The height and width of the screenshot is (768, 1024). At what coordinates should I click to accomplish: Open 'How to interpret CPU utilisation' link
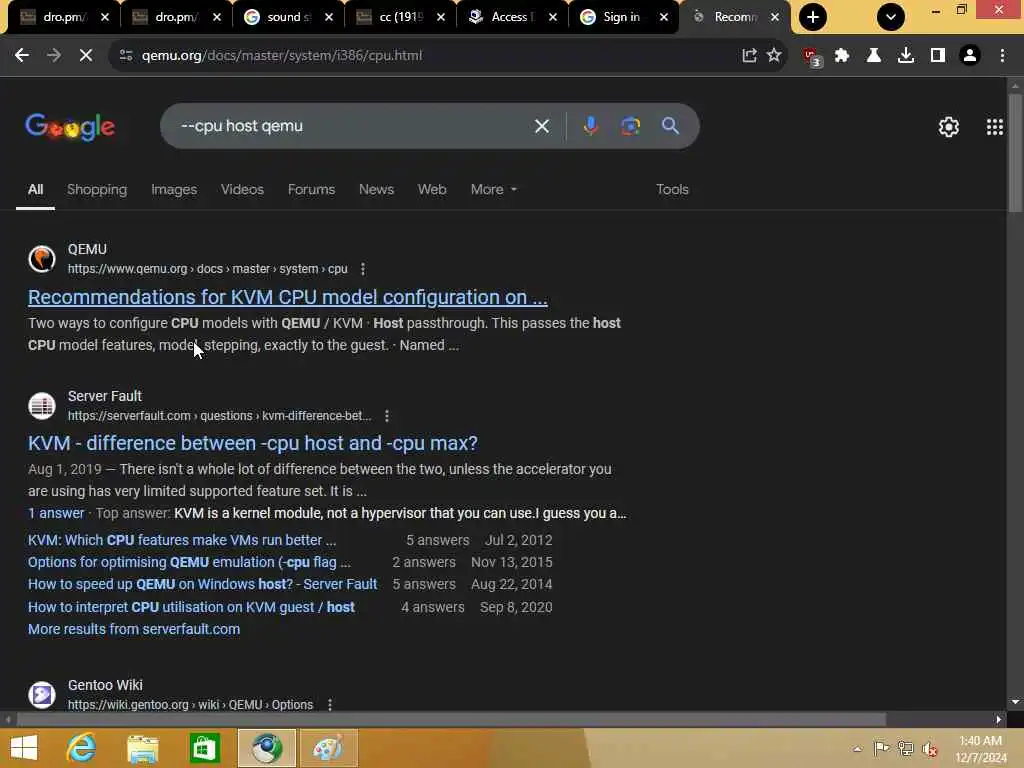pyautogui.click(x=191, y=607)
